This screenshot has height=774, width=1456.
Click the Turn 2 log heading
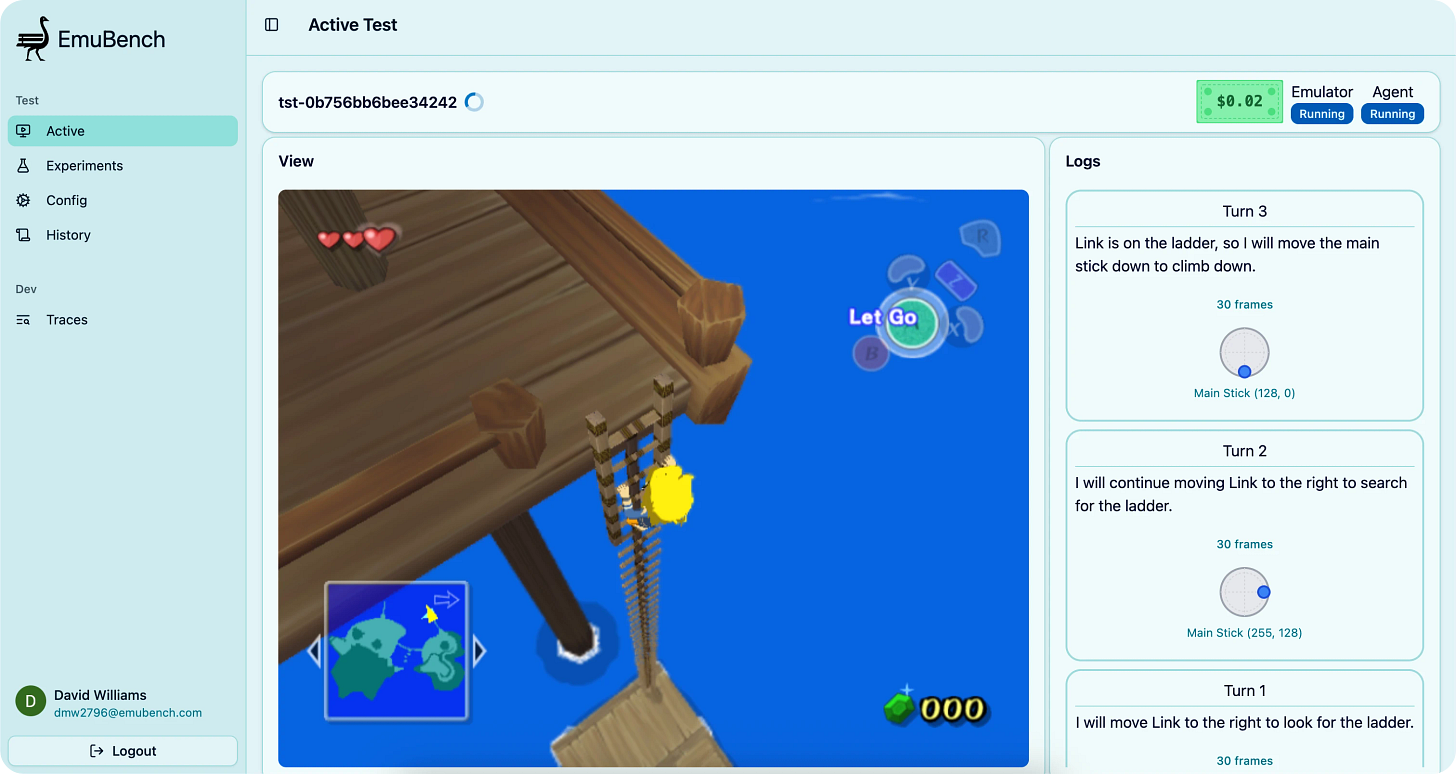click(x=1245, y=451)
